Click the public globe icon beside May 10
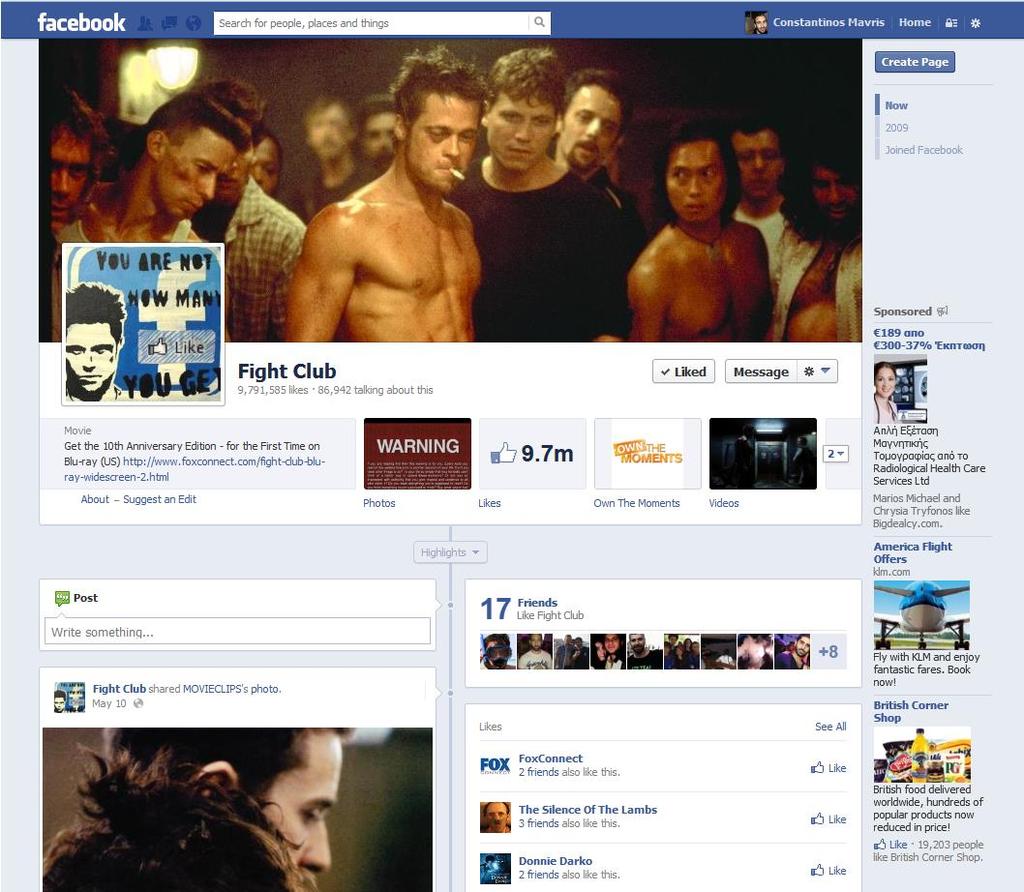The height and width of the screenshot is (892, 1024). (138, 703)
